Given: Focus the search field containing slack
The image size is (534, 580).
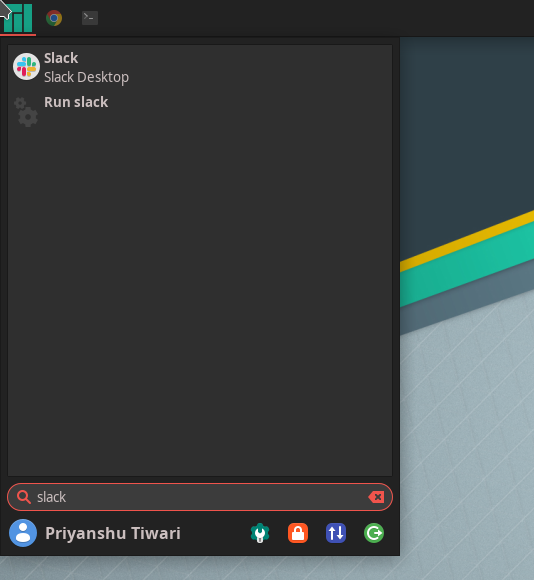Looking at the screenshot, I should 200,497.
